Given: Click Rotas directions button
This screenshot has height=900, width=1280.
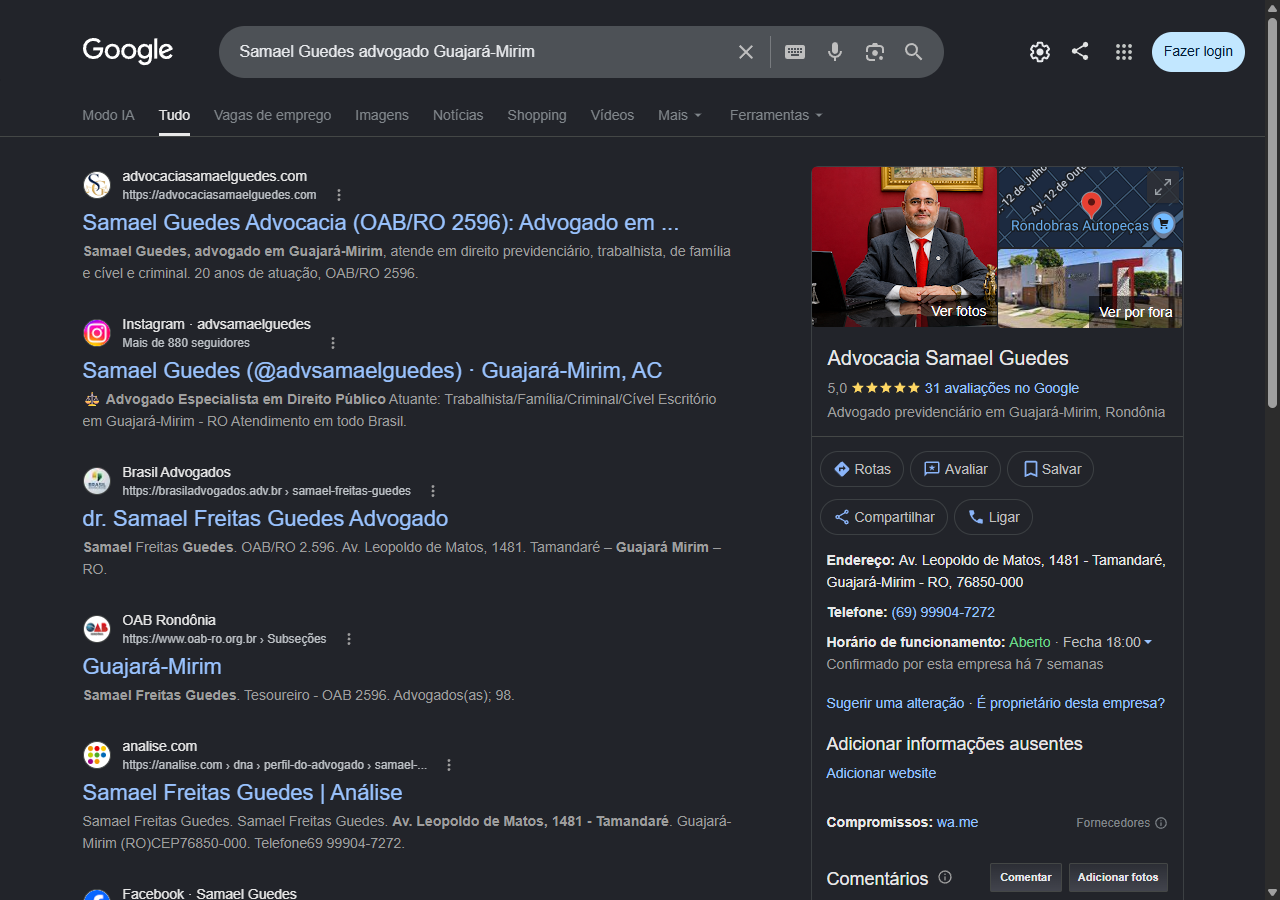Looking at the screenshot, I should point(862,469).
